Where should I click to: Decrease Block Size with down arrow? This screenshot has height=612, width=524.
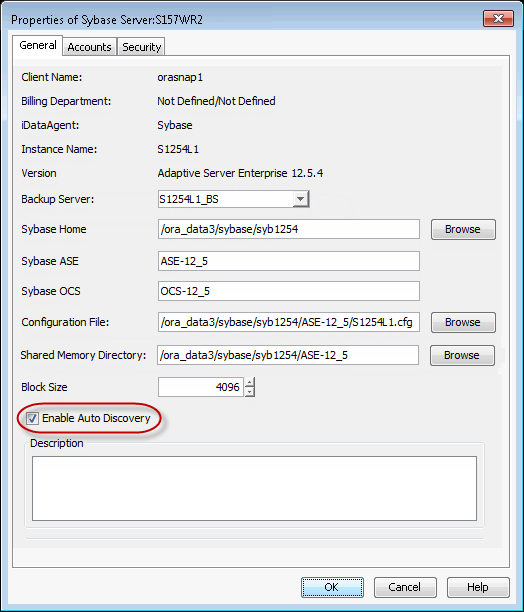(250, 392)
